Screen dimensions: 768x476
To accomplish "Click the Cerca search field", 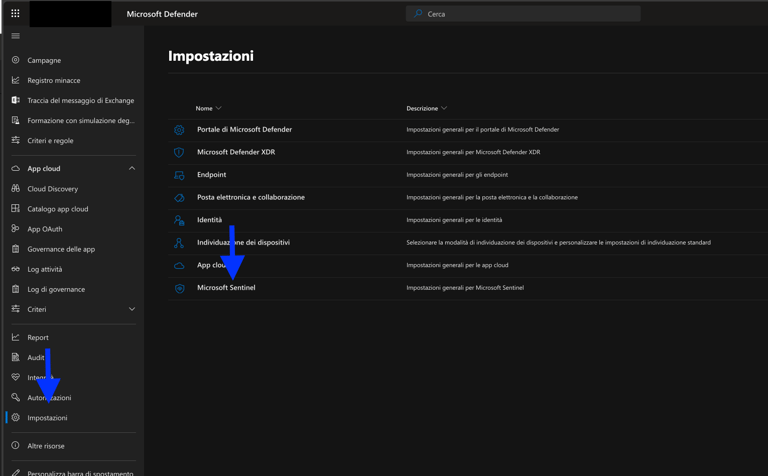I will coord(523,14).
